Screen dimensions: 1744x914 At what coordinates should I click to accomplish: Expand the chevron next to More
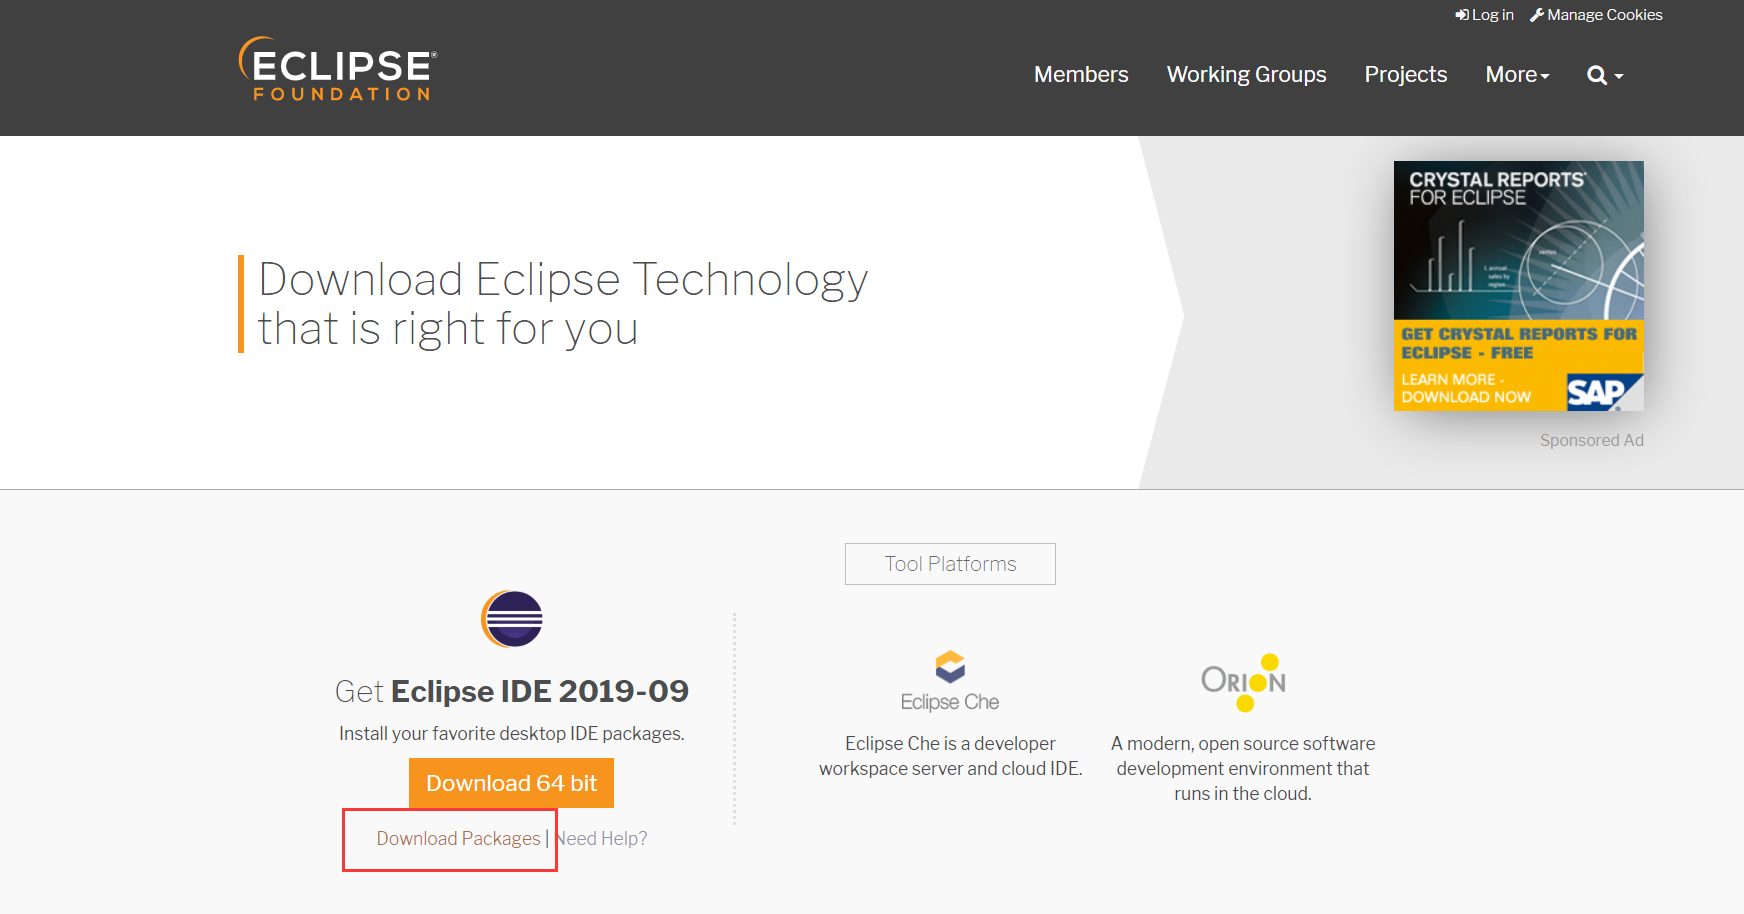coord(1544,76)
